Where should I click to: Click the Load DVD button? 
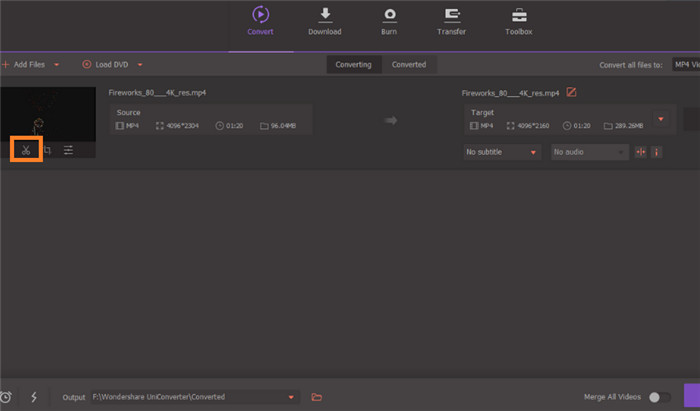tap(105, 65)
